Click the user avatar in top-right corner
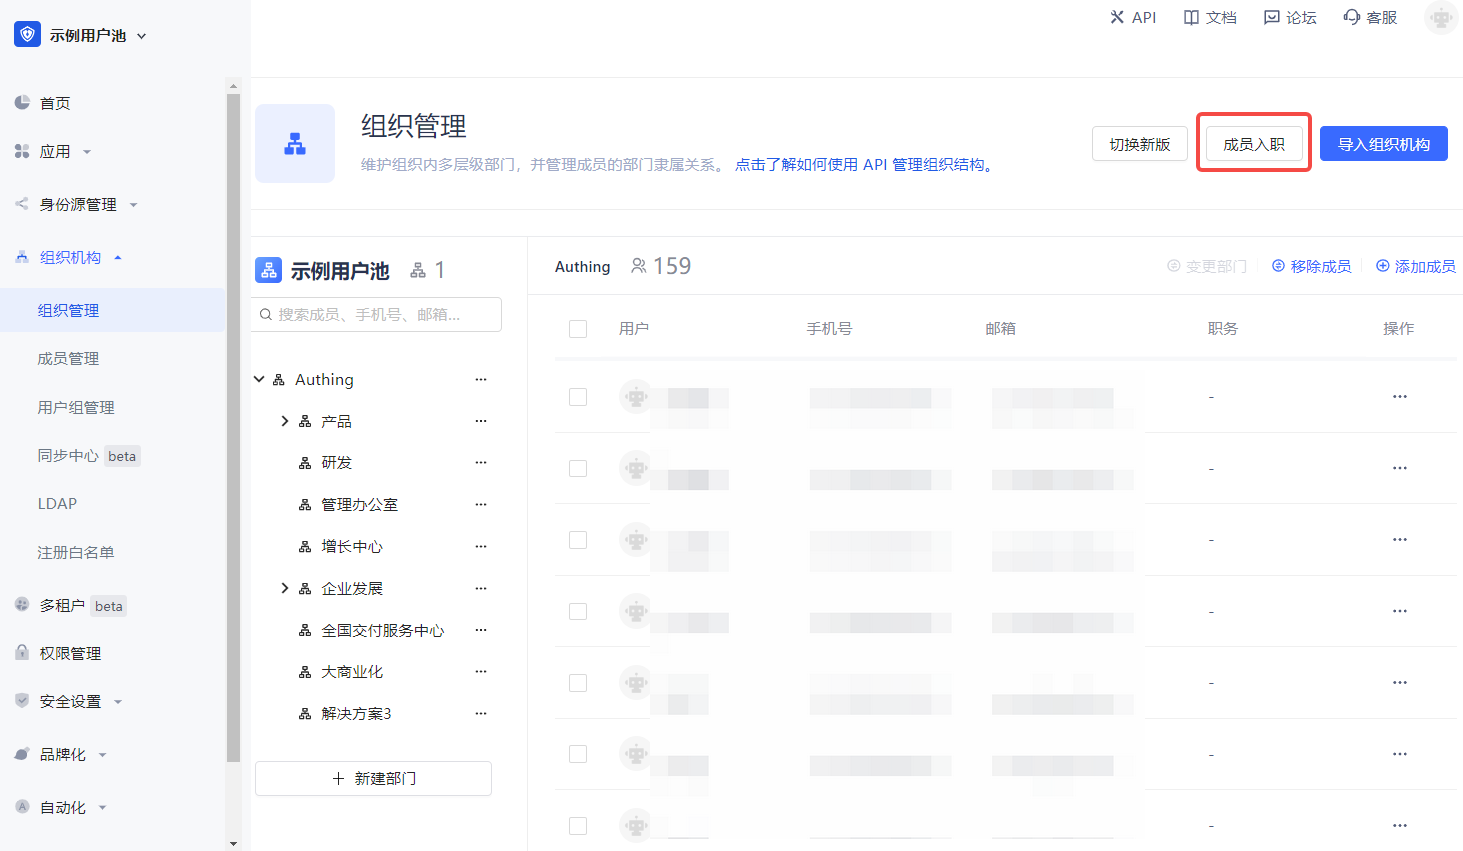The width and height of the screenshot is (1463, 851). coord(1440,18)
